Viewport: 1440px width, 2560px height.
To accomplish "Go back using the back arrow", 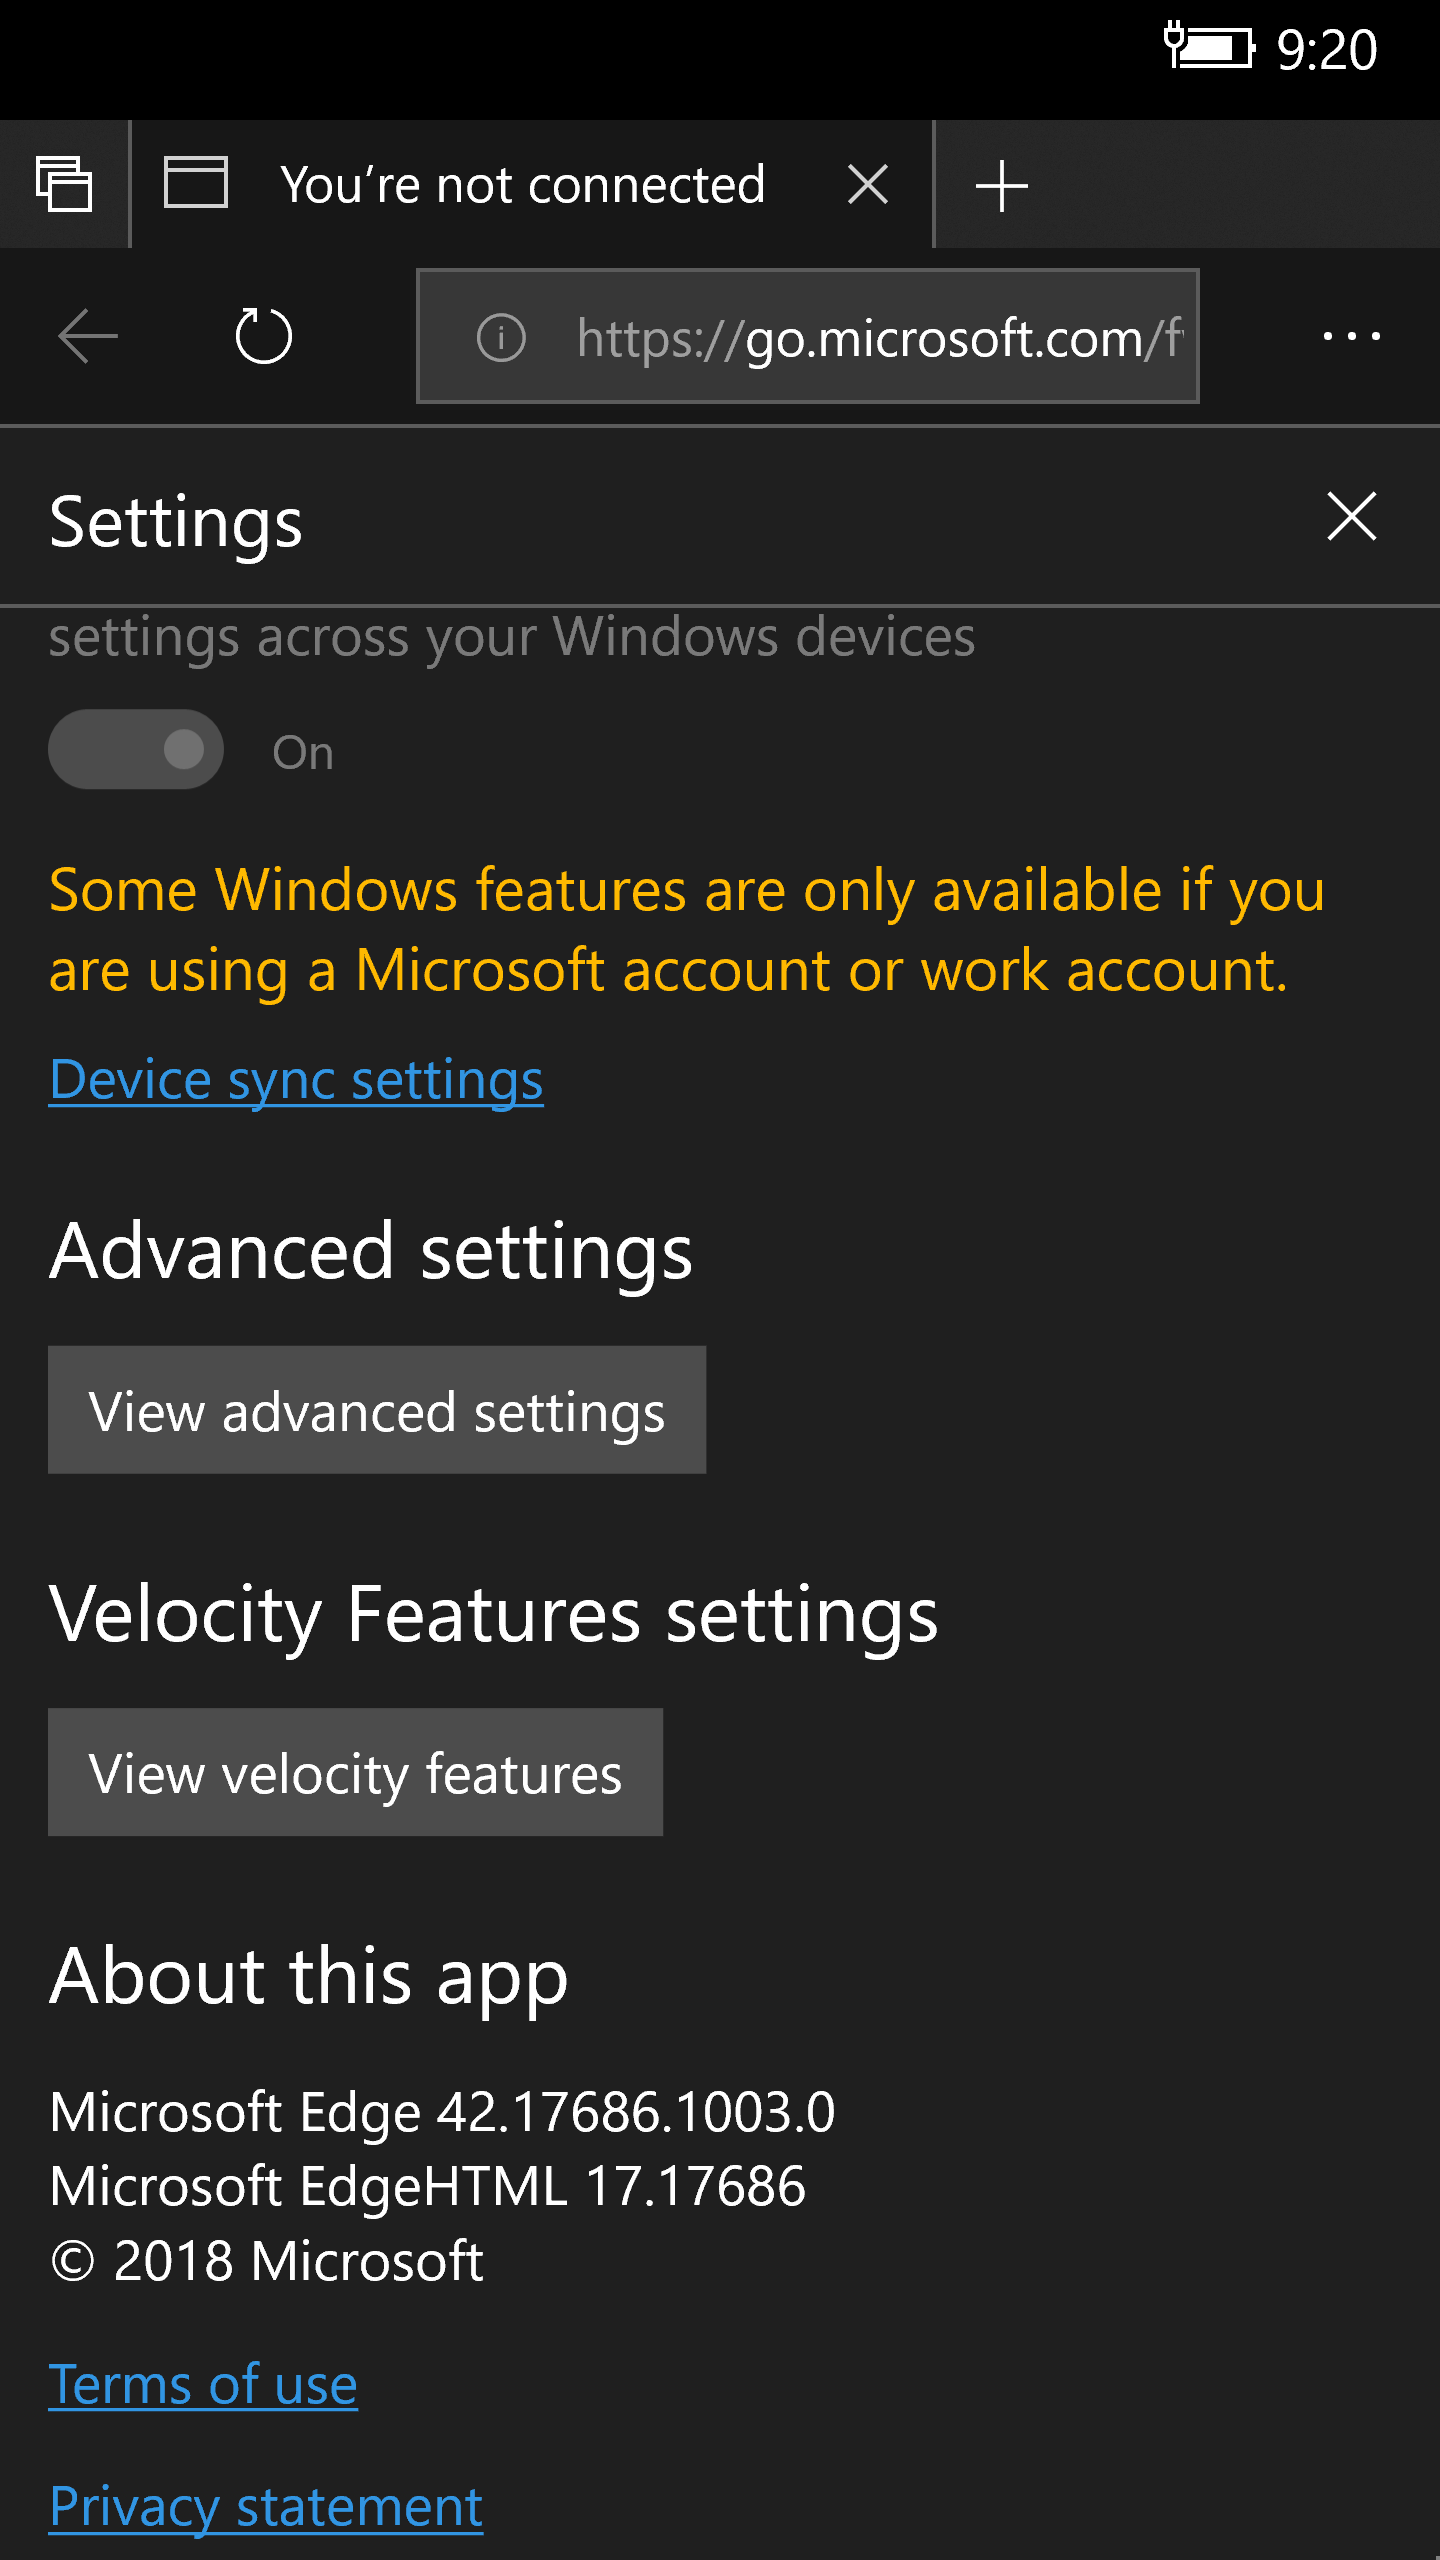I will pyautogui.click(x=88, y=336).
